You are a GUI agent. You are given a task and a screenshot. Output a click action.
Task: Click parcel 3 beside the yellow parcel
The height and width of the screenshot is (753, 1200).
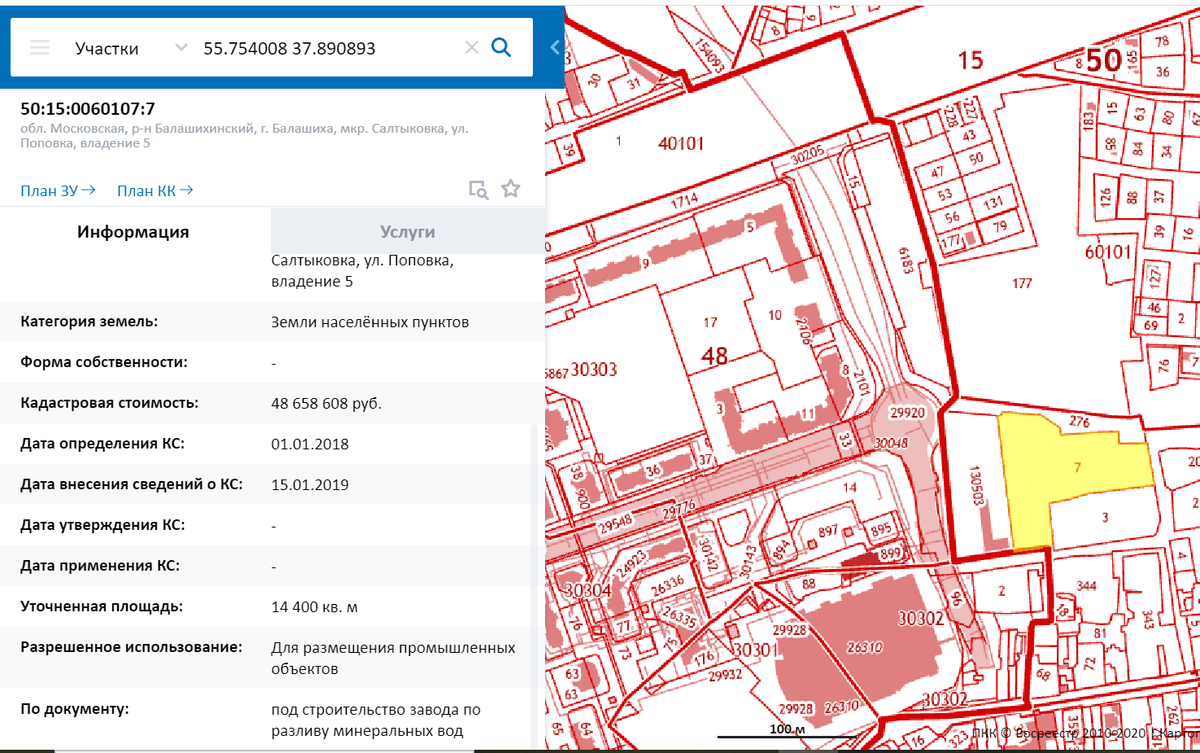1105,518
